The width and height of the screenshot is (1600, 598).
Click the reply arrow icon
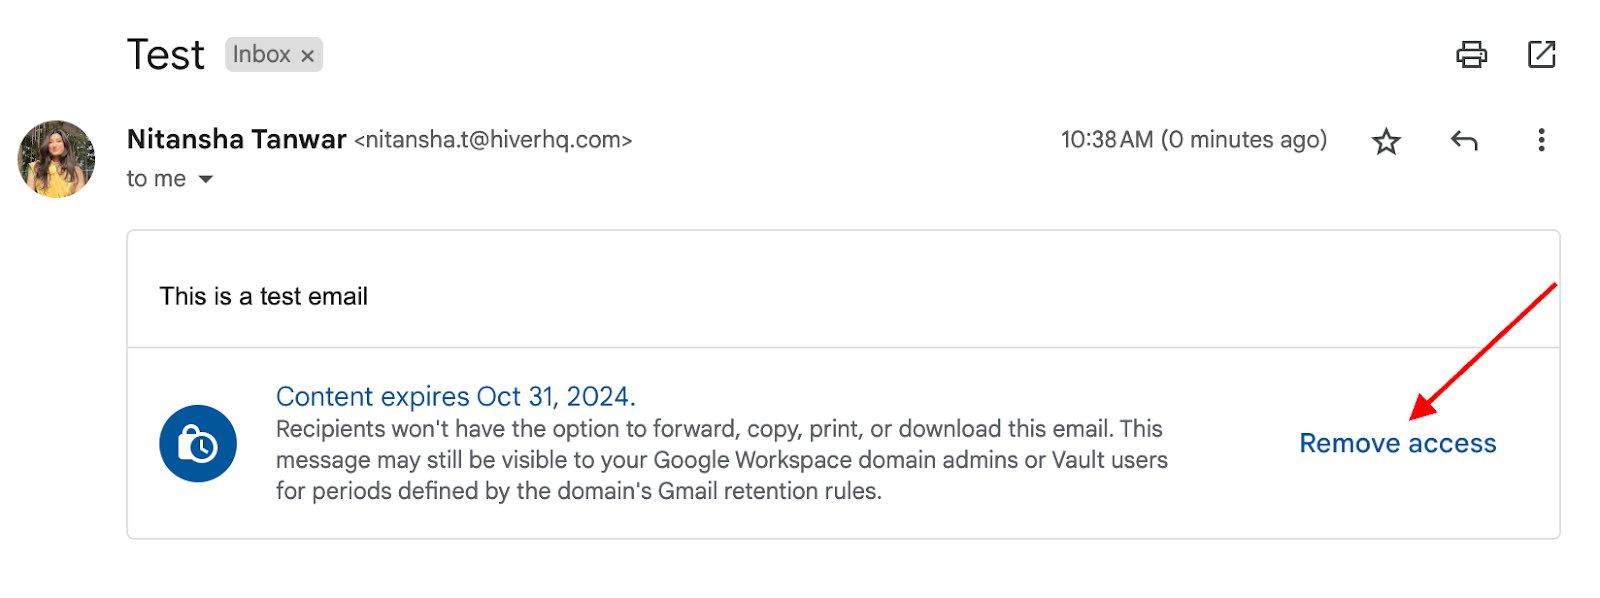pyautogui.click(x=1464, y=141)
